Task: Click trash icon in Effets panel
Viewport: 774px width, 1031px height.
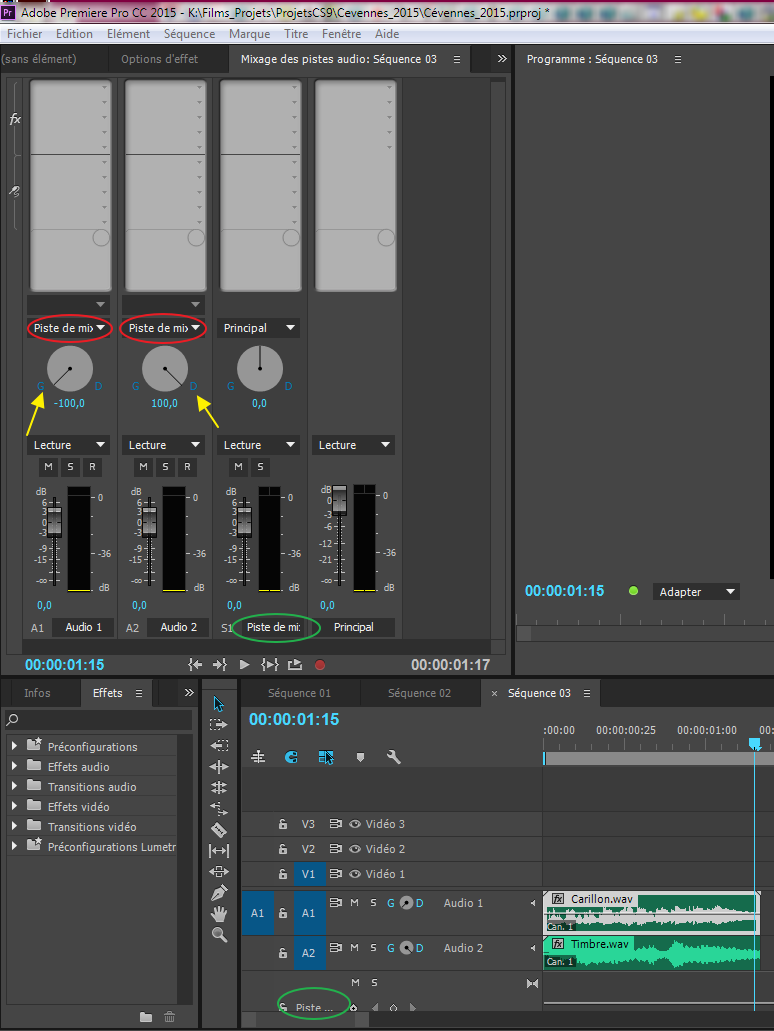Action: (170, 1017)
